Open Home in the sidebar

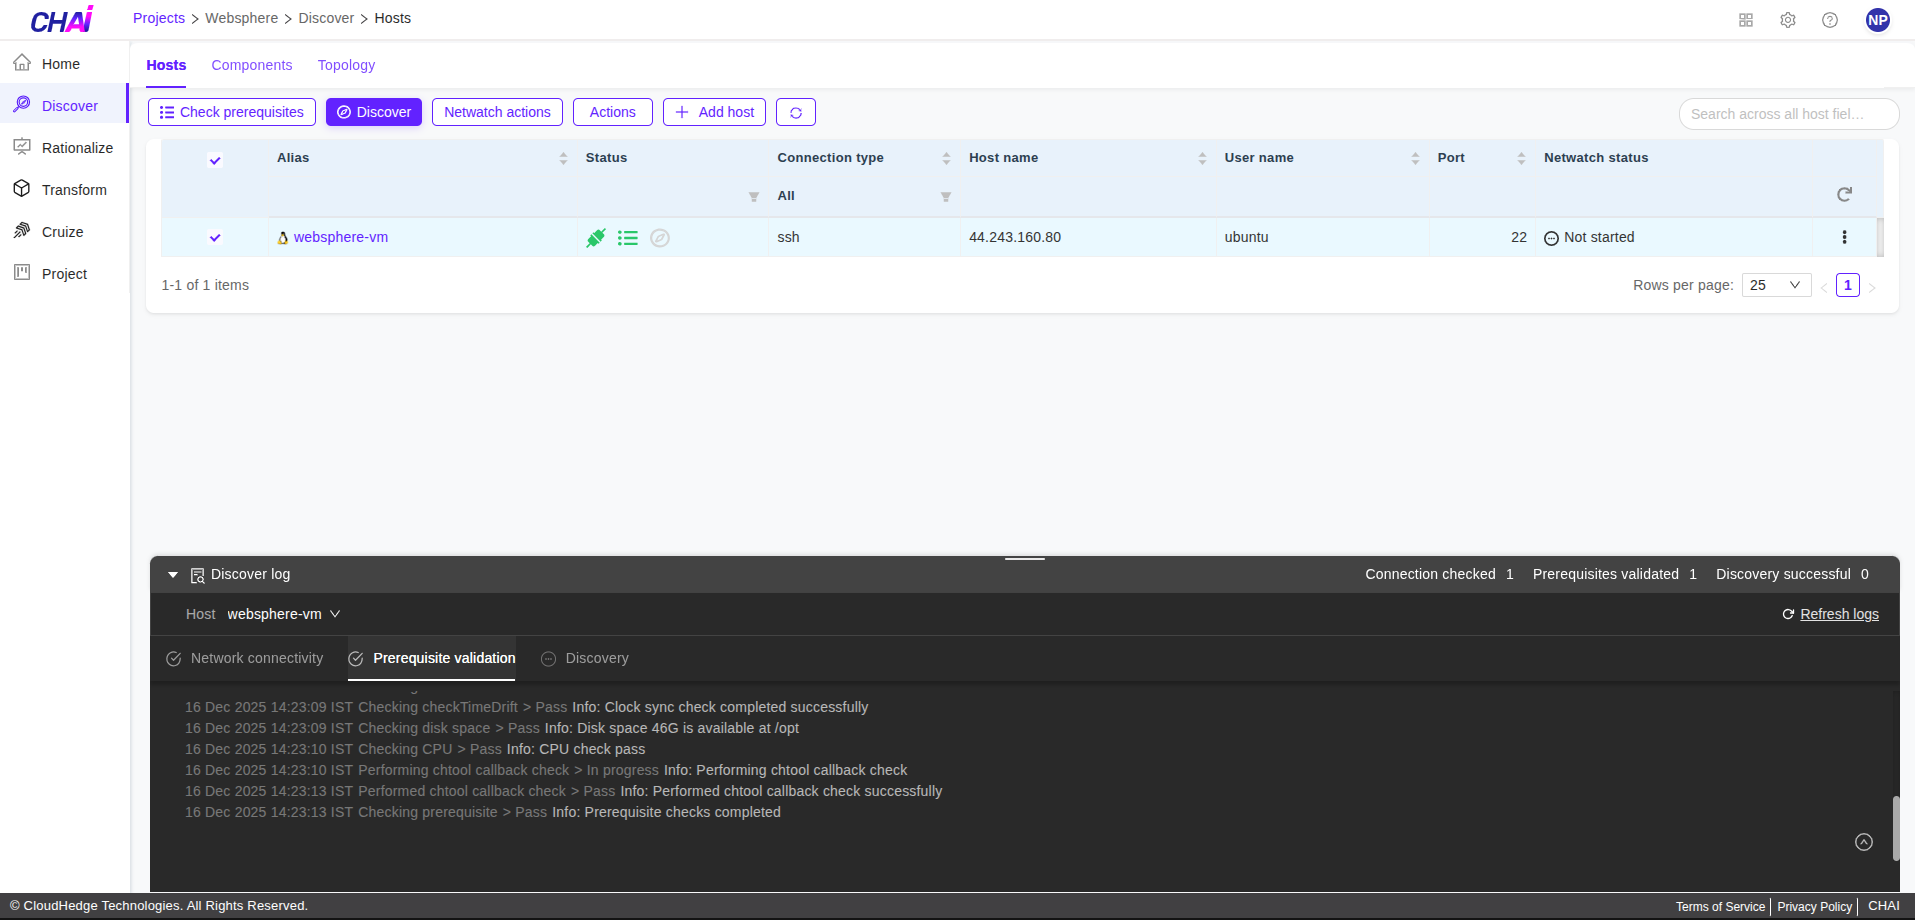tap(64, 64)
